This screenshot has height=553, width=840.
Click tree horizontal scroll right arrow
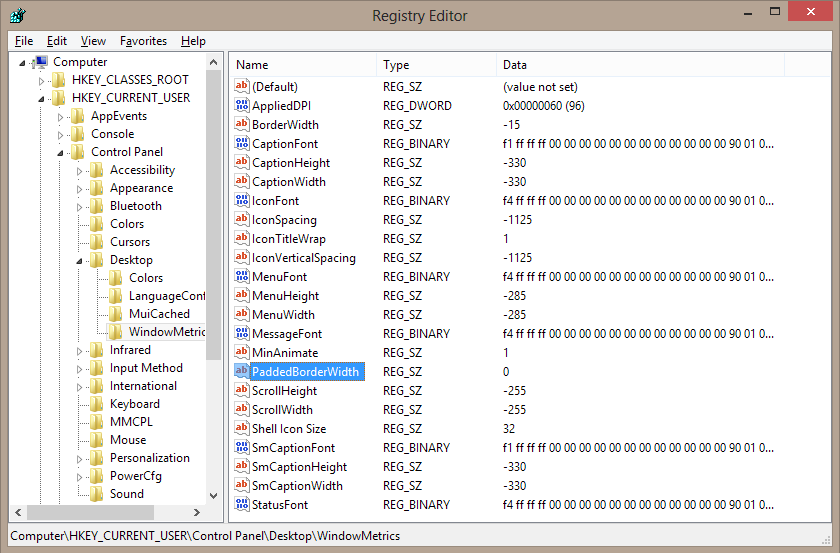point(197,512)
